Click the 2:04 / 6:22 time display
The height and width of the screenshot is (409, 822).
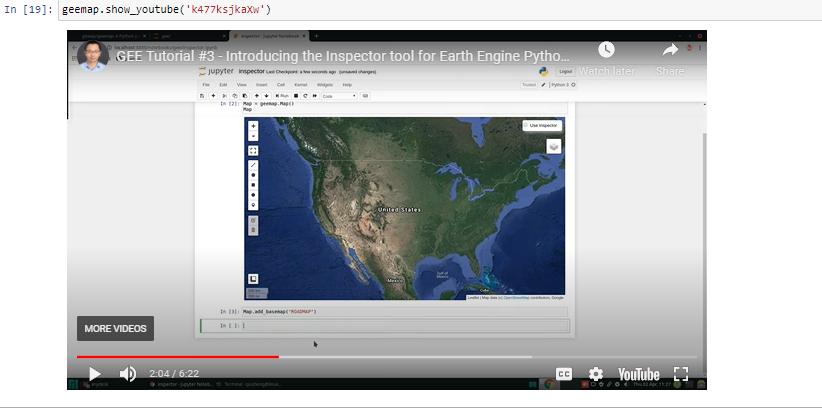click(x=174, y=374)
